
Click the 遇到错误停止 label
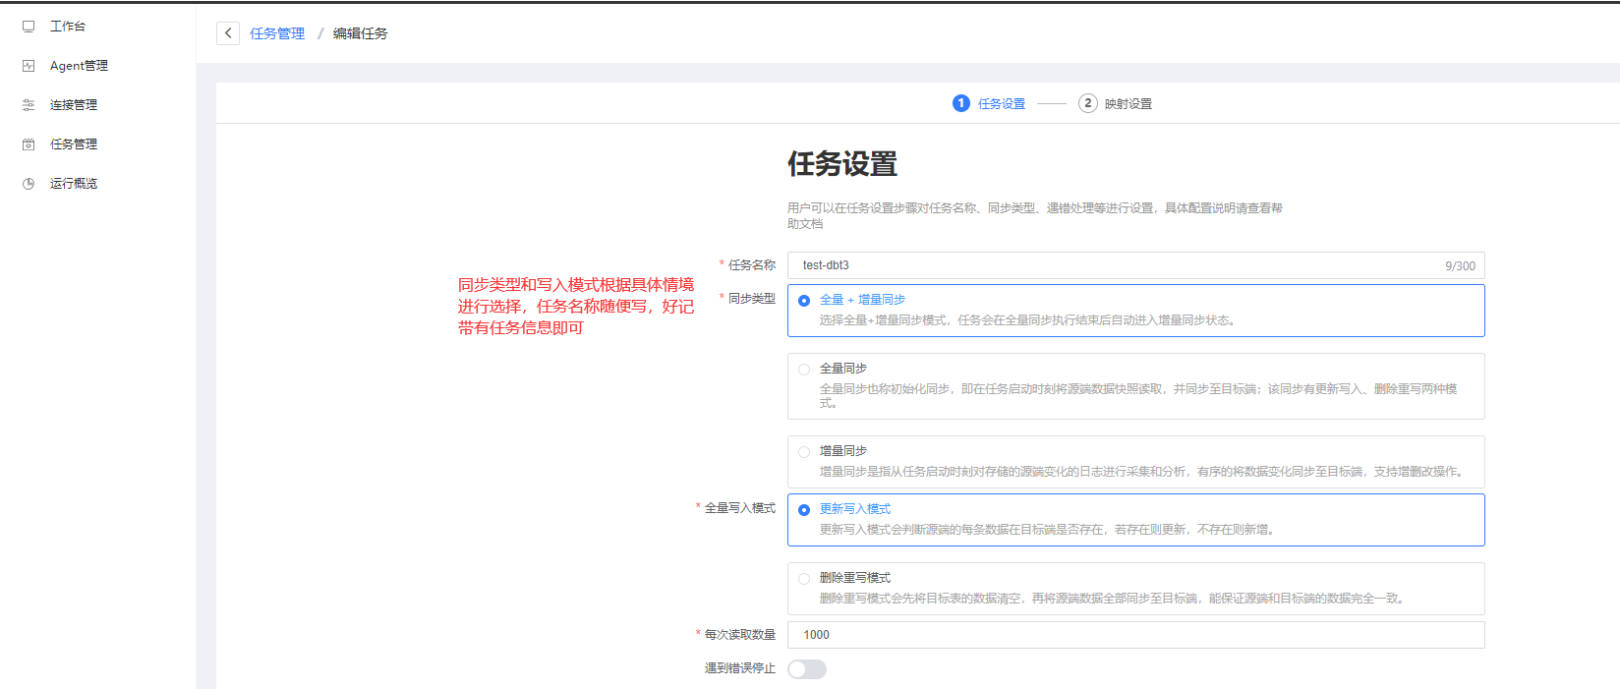[740, 668]
